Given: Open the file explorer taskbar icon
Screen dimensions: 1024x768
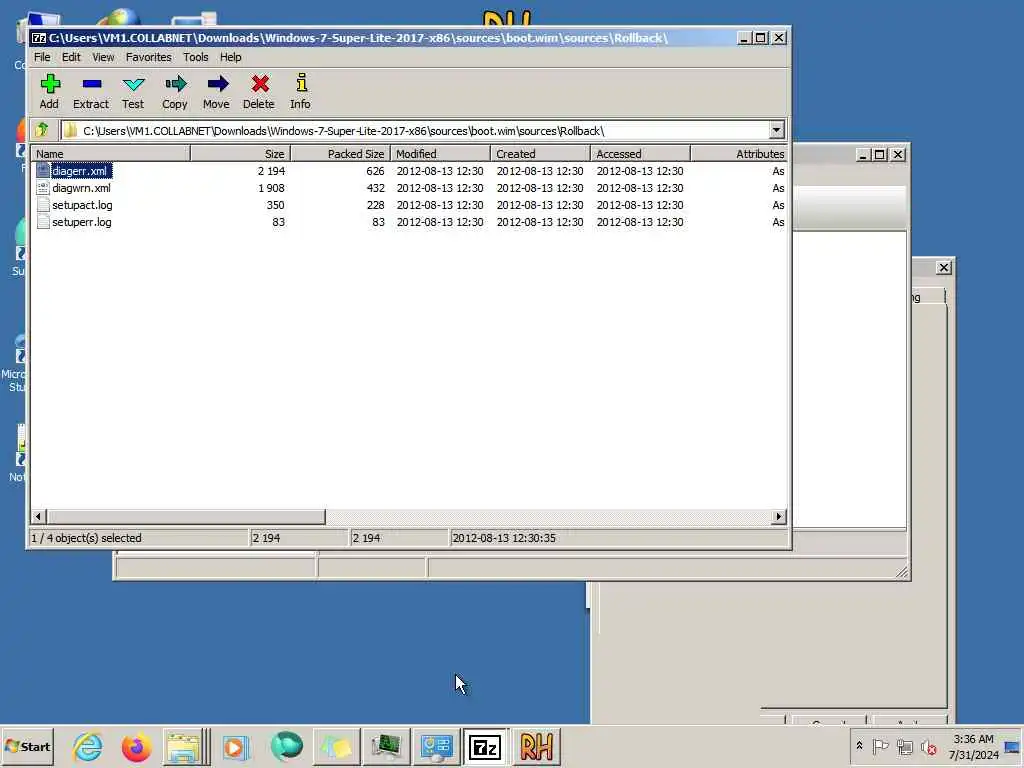Looking at the screenshot, I should pos(184,746).
